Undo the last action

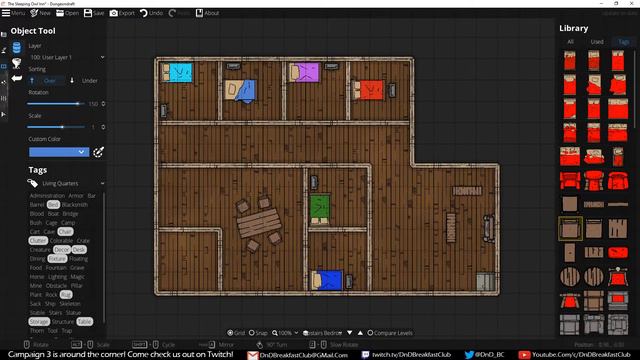(x=151, y=13)
